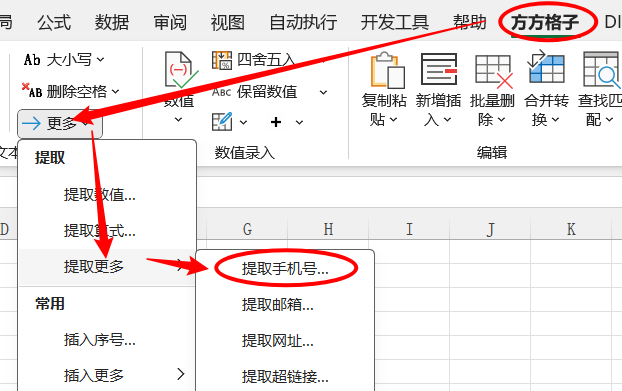622x391 pixels.
Task: Click the 四舍五入 rounding icon
Action: (x=222, y=60)
